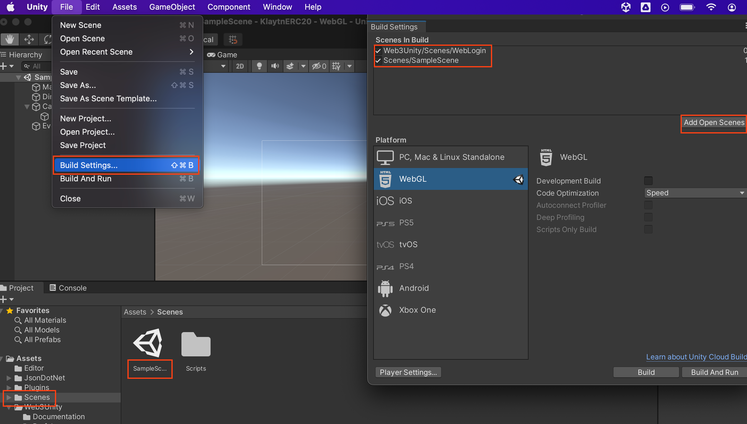
Task: Click Build And Run button in Build Settings
Action: (714, 373)
